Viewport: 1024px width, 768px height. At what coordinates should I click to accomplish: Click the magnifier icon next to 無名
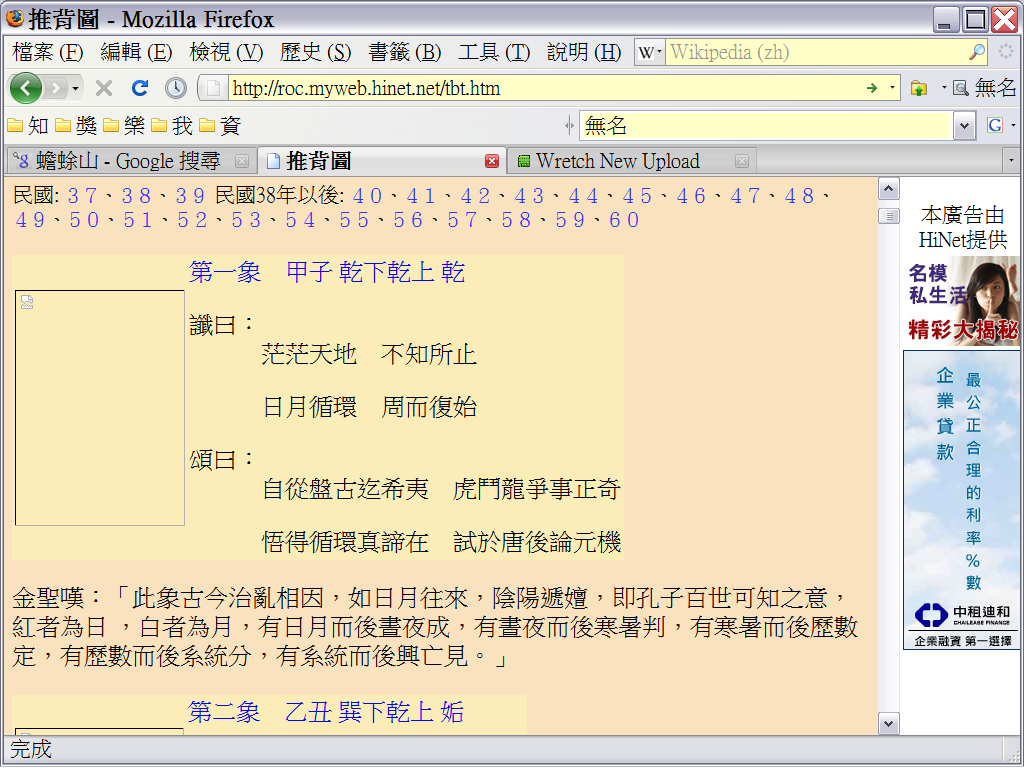click(961, 88)
